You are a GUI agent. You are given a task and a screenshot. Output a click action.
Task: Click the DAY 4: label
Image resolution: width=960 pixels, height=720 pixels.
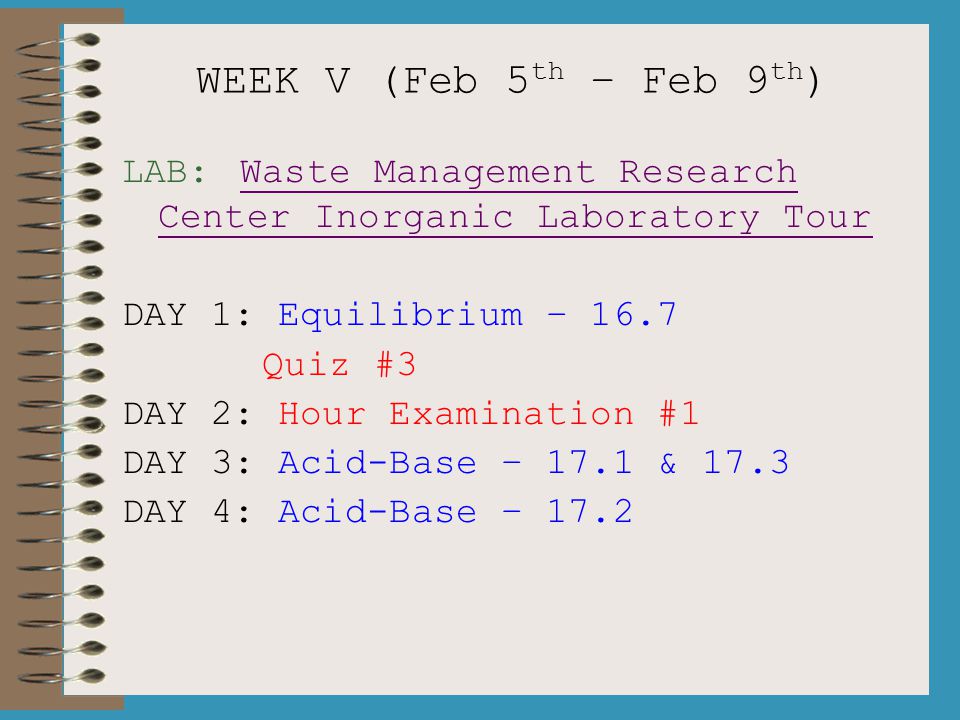(x=187, y=512)
